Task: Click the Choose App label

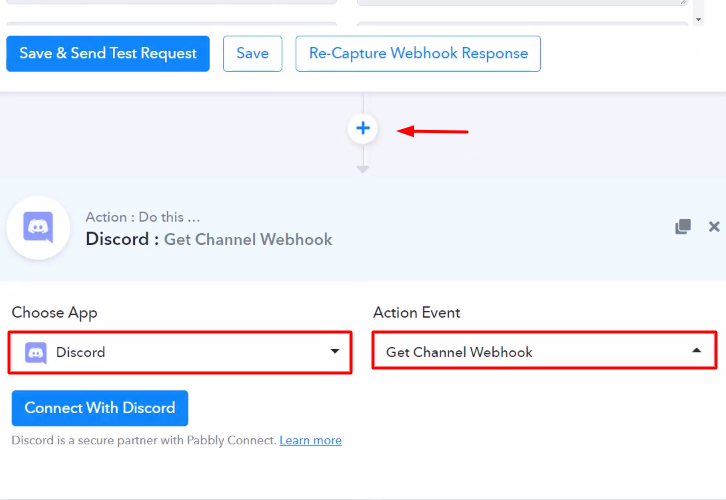Action: (x=54, y=313)
